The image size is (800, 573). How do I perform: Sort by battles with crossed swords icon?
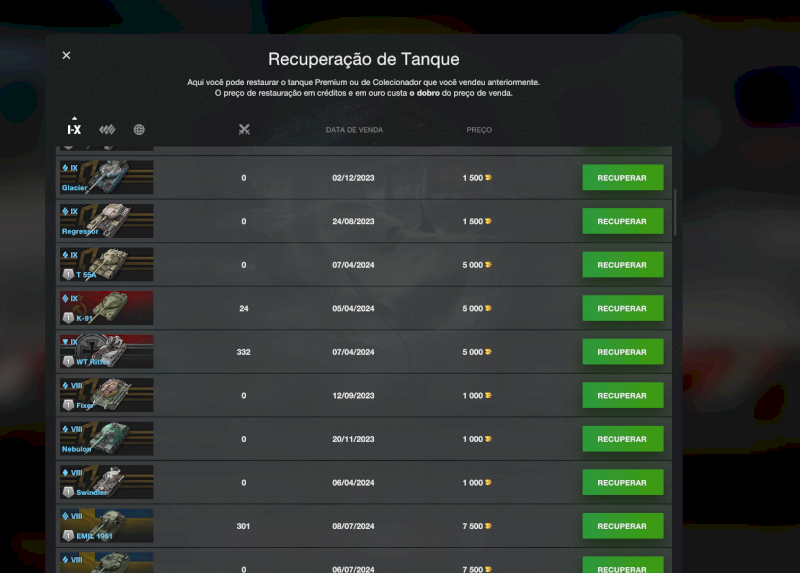(x=244, y=129)
